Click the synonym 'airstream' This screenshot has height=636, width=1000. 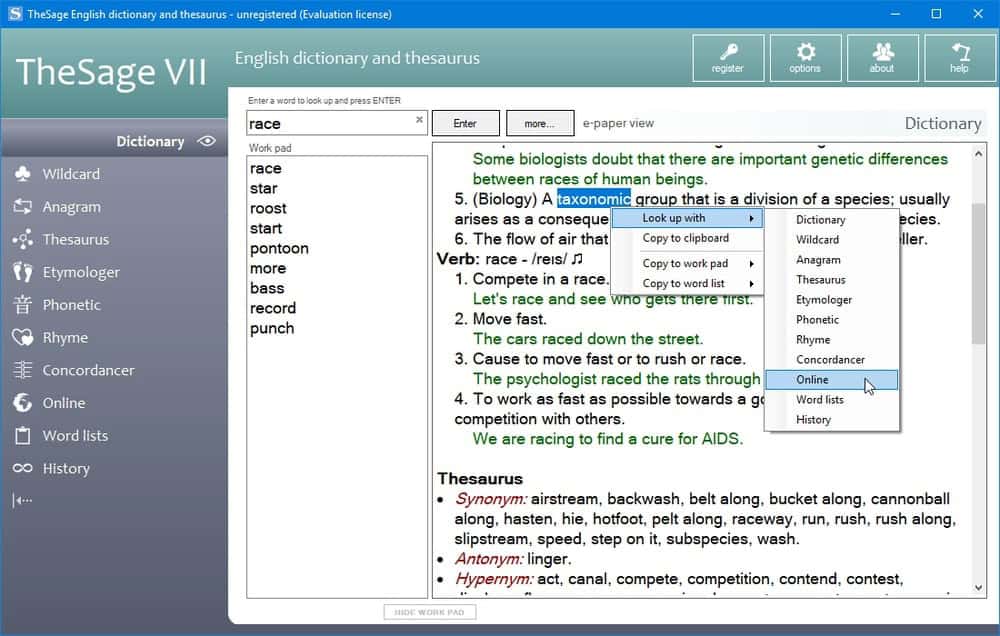564,498
